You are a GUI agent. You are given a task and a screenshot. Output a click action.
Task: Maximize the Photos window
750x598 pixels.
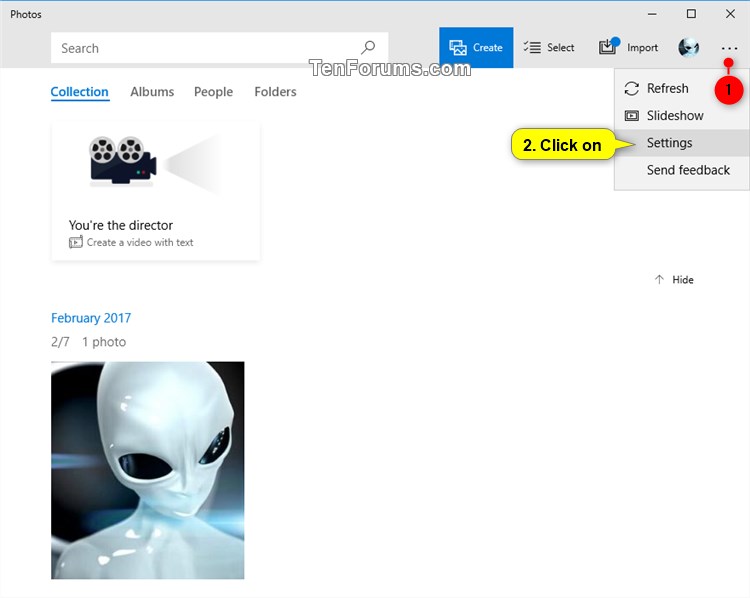tap(691, 14)
